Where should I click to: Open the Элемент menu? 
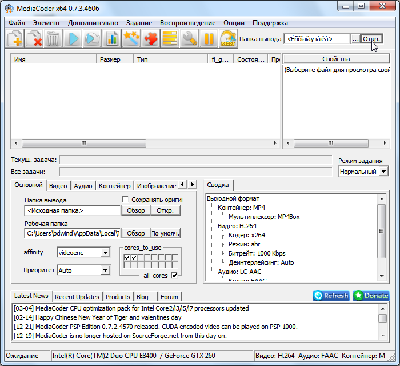coord(46,23)
